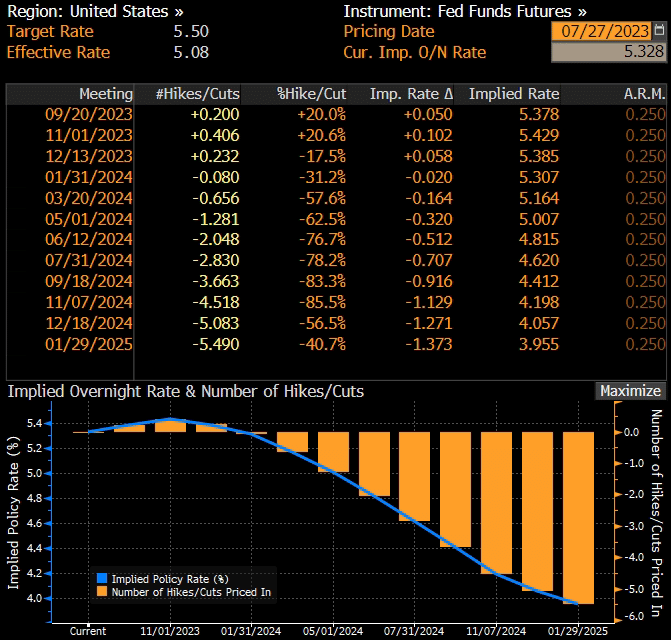Click the Effective Rate value 5.08
The height and width of the screenshot is (640, 671).
[191, 53]
